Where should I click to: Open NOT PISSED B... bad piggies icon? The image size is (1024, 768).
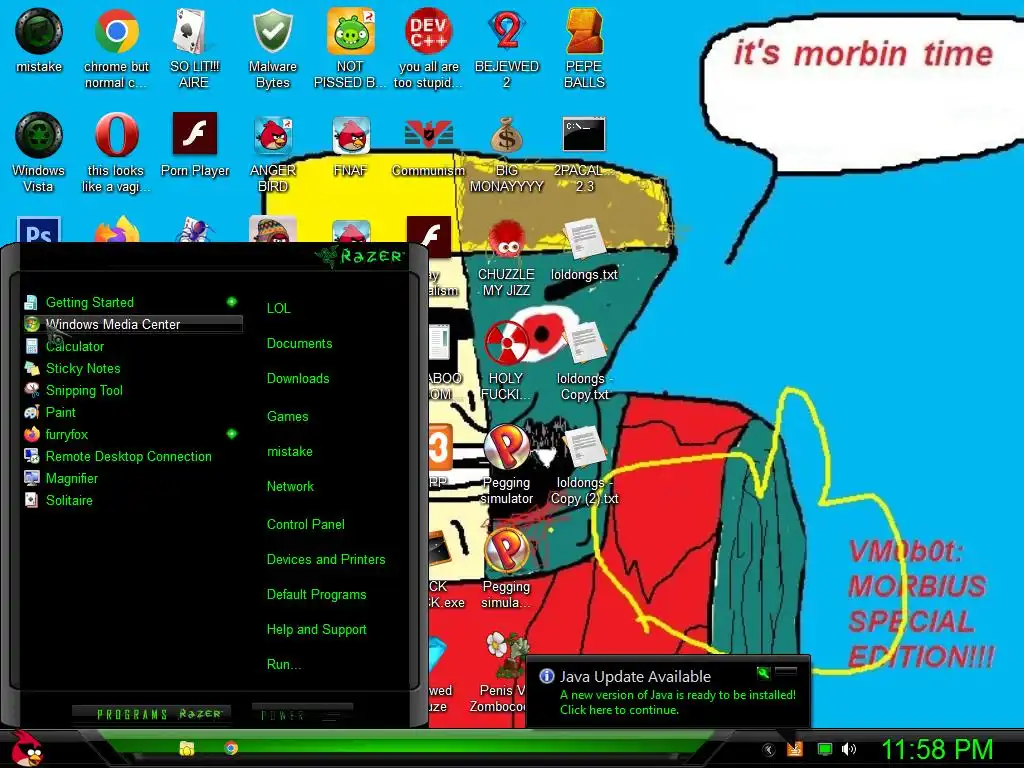(x=350, y=48)
